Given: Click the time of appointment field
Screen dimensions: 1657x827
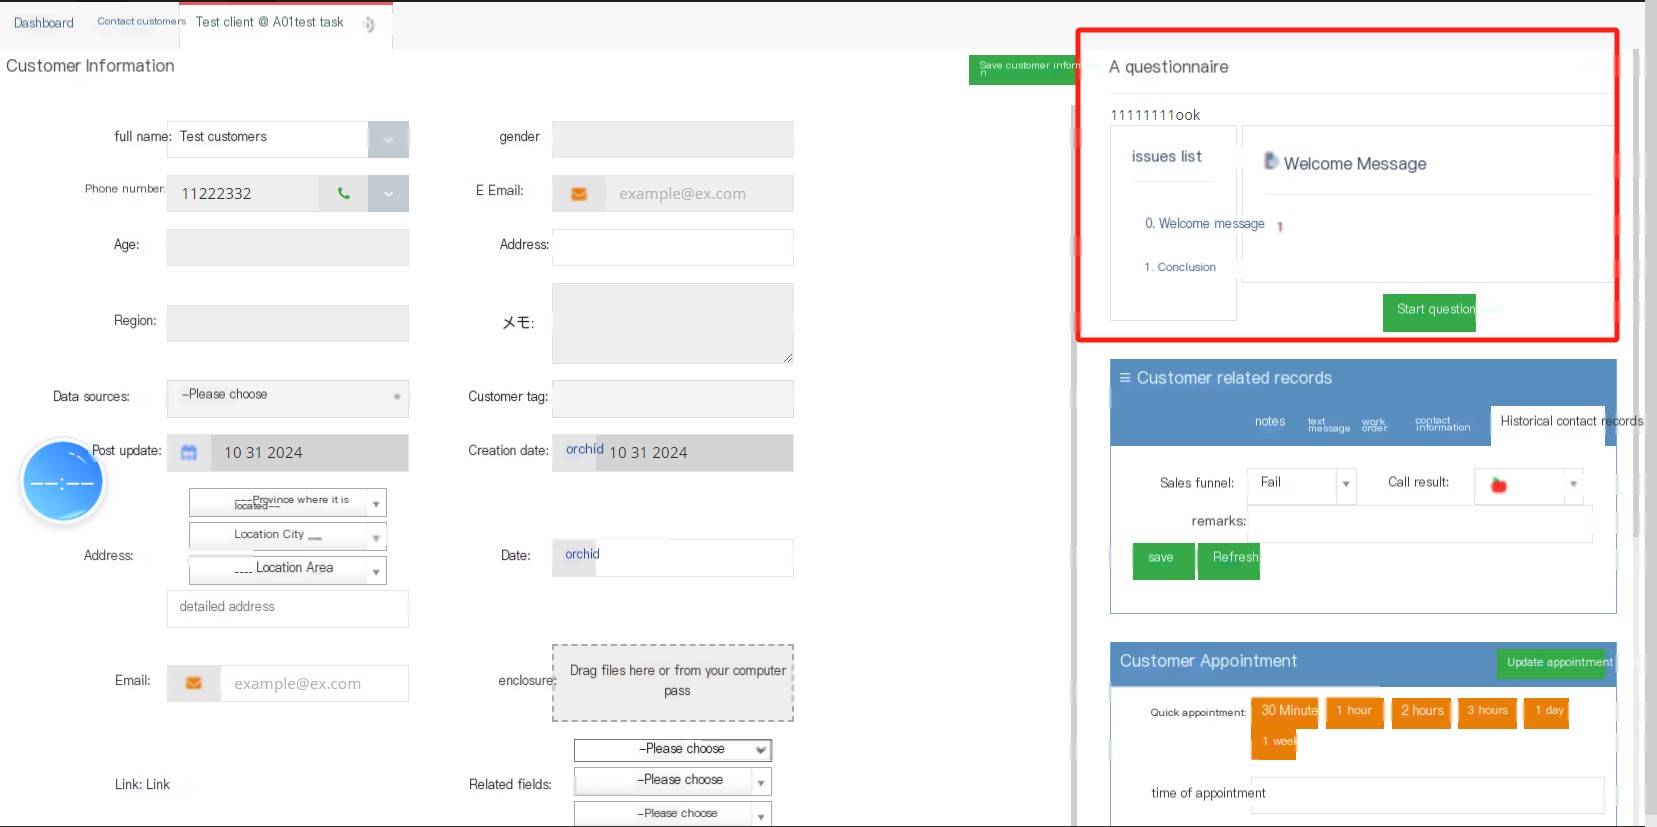Looking at the screenshot, I should (1428, 795).
